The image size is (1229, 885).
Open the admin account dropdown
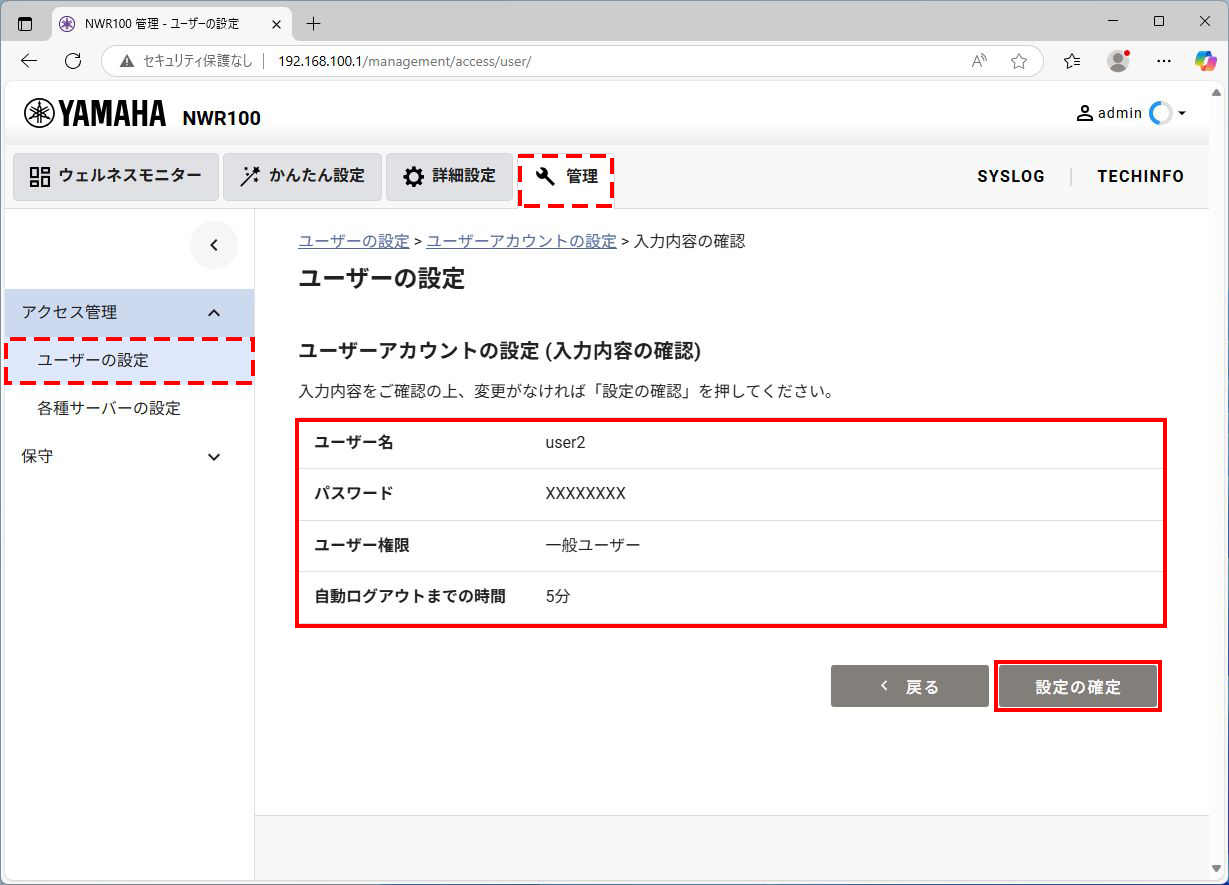tap(1182, 113)
